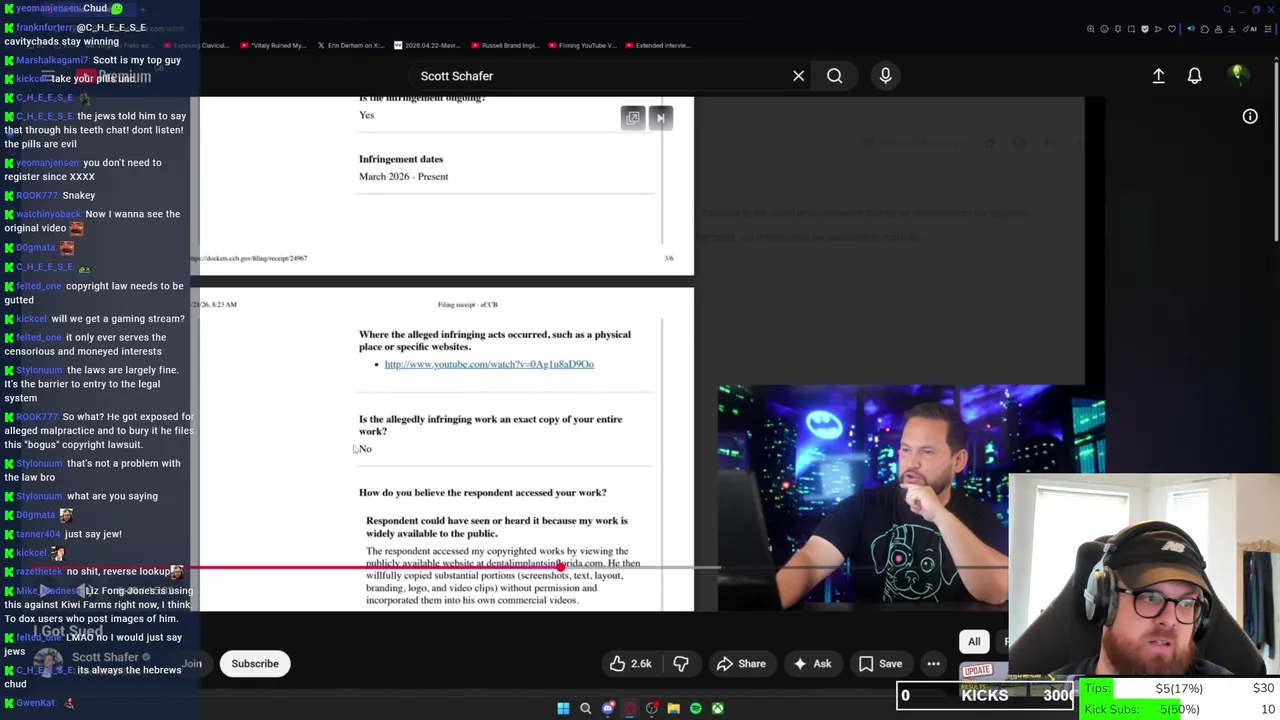Open File Explorer from the taskbar
This screenshot has height=720, width=1280.
click(673, 708)
